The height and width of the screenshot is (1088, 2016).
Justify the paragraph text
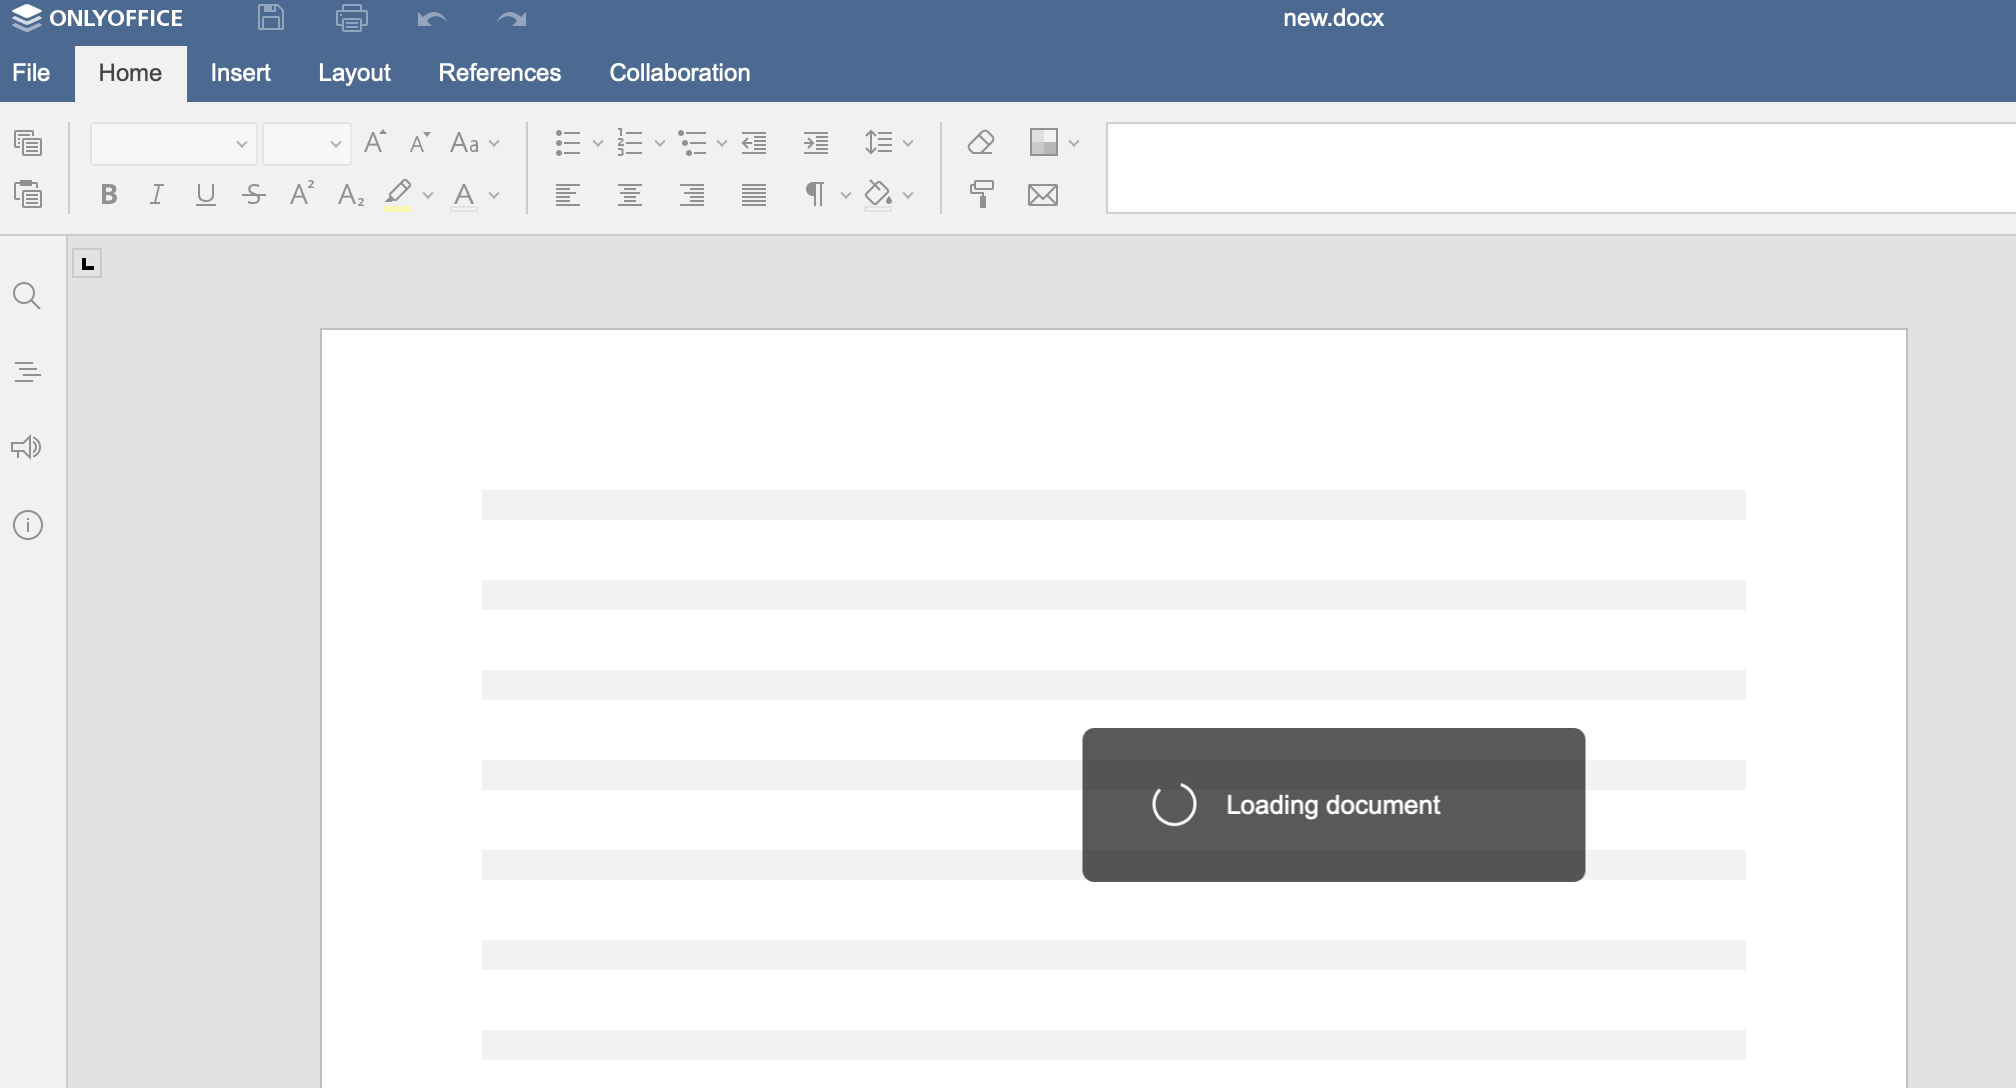pos(754,195)
